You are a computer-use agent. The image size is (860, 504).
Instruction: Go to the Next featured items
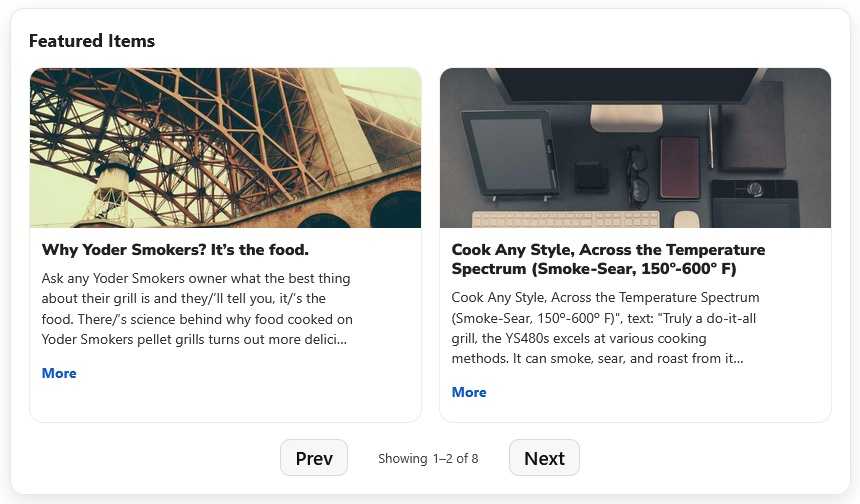(x=544, y=457)
